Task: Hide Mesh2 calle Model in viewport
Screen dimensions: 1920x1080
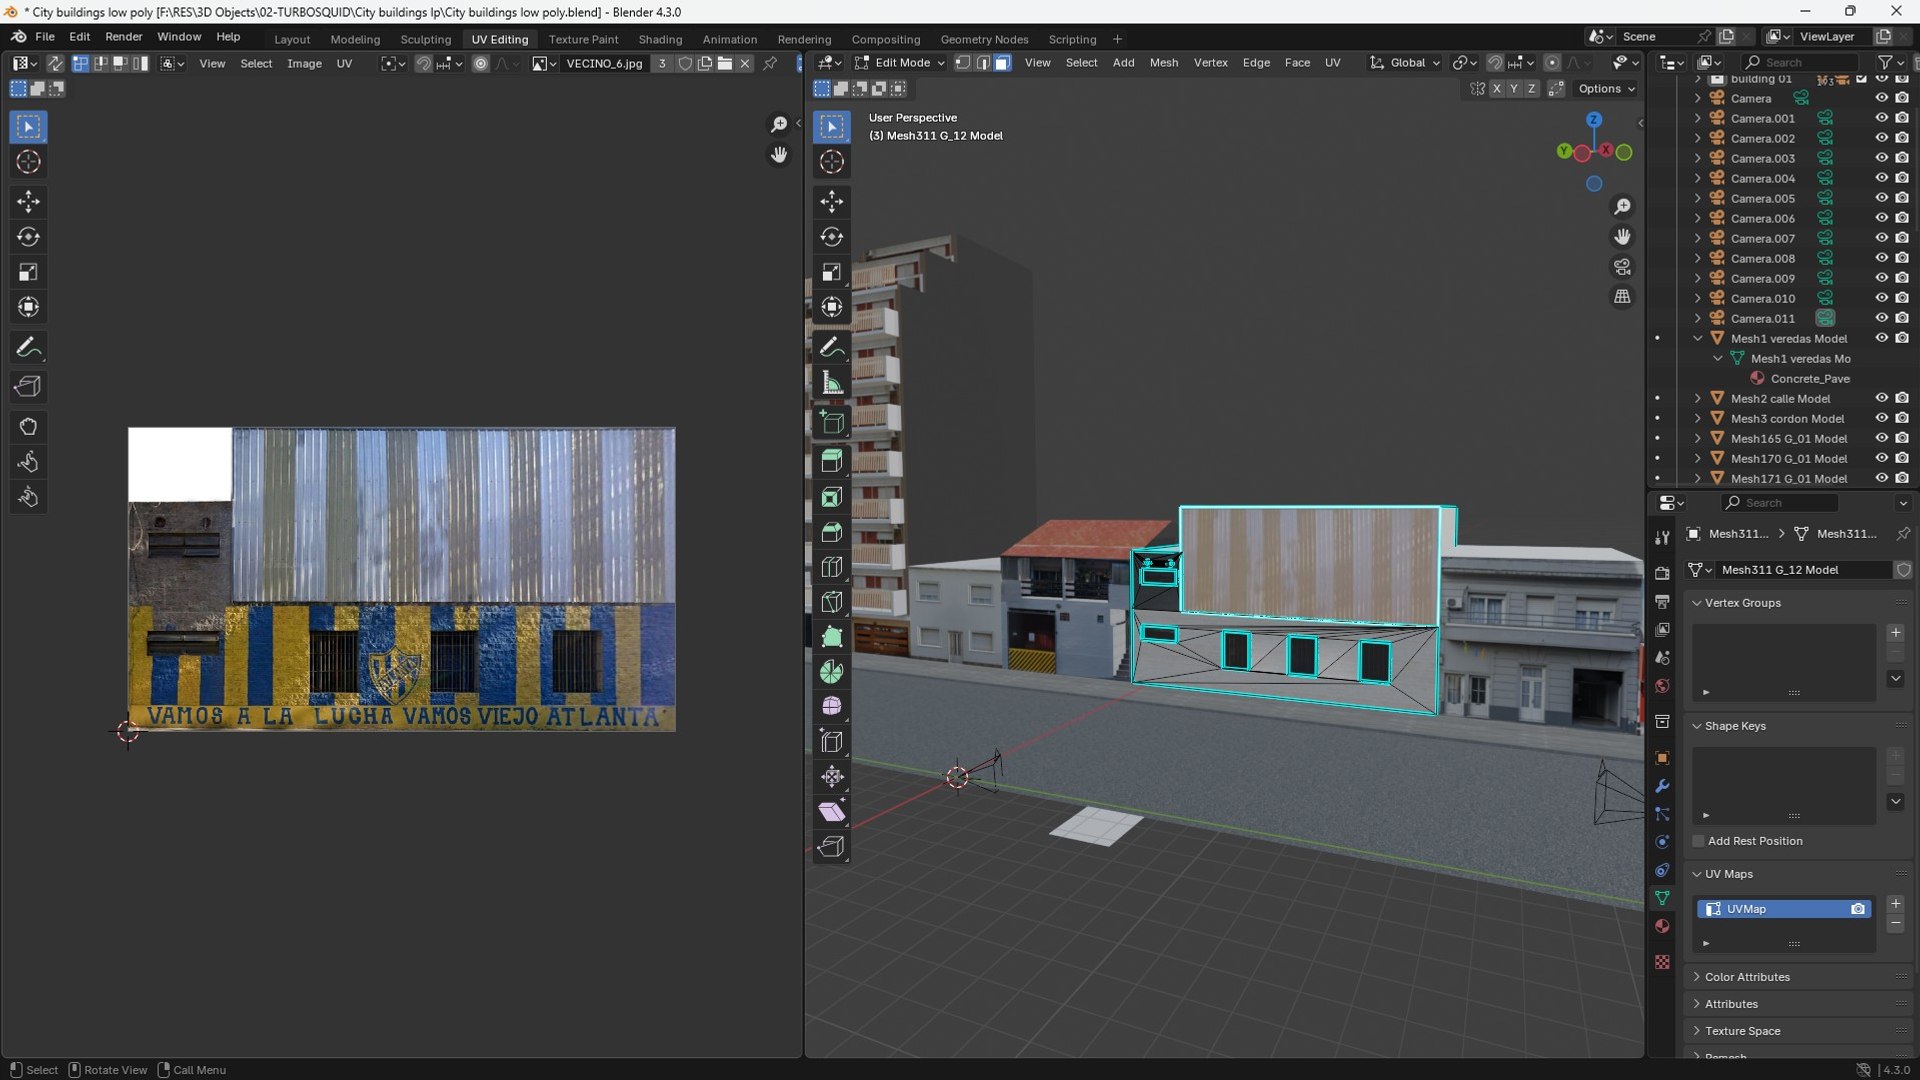Action: 1881,398
